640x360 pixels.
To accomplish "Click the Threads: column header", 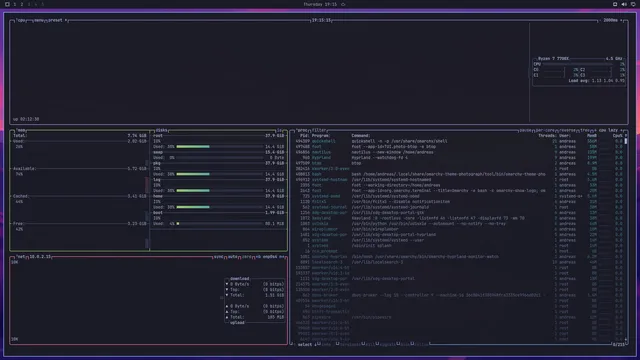I will click(548, 136).
